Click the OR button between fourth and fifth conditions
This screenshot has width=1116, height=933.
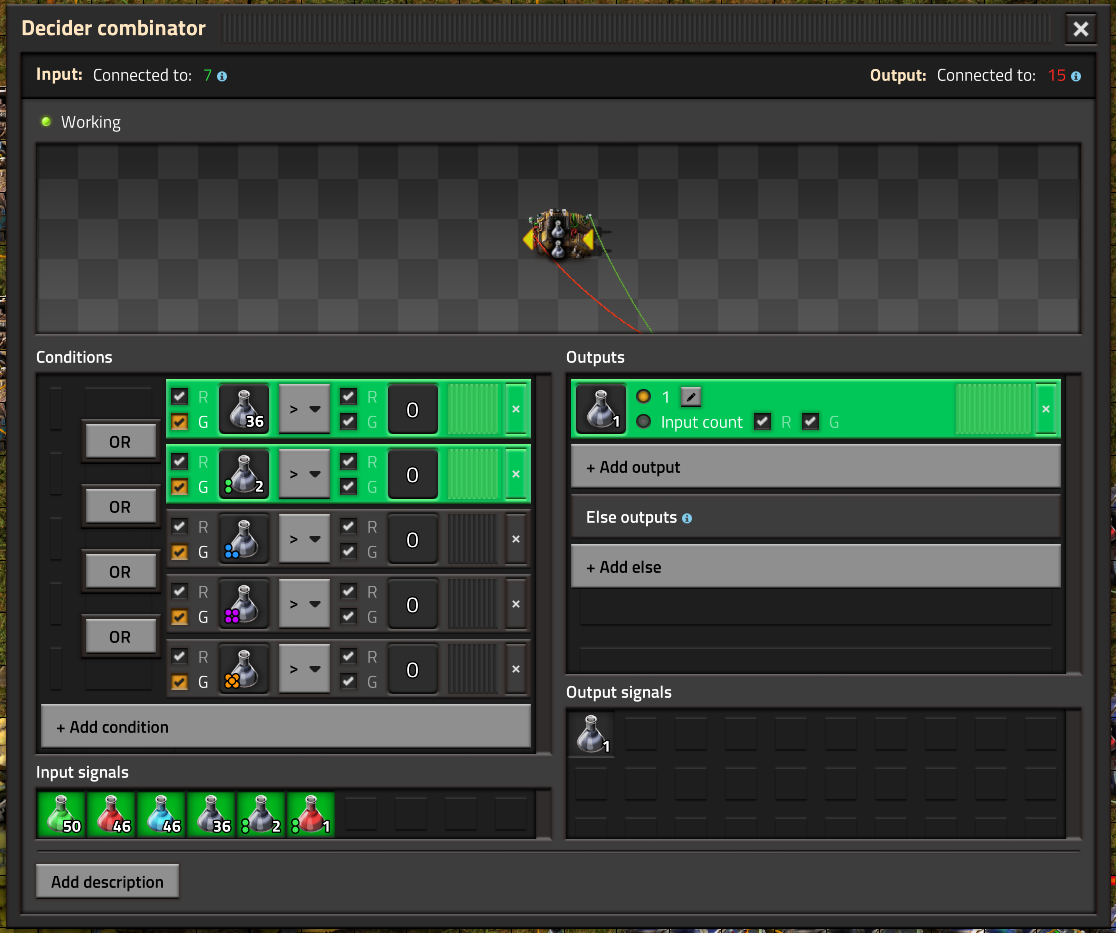[x=120, y=636]
